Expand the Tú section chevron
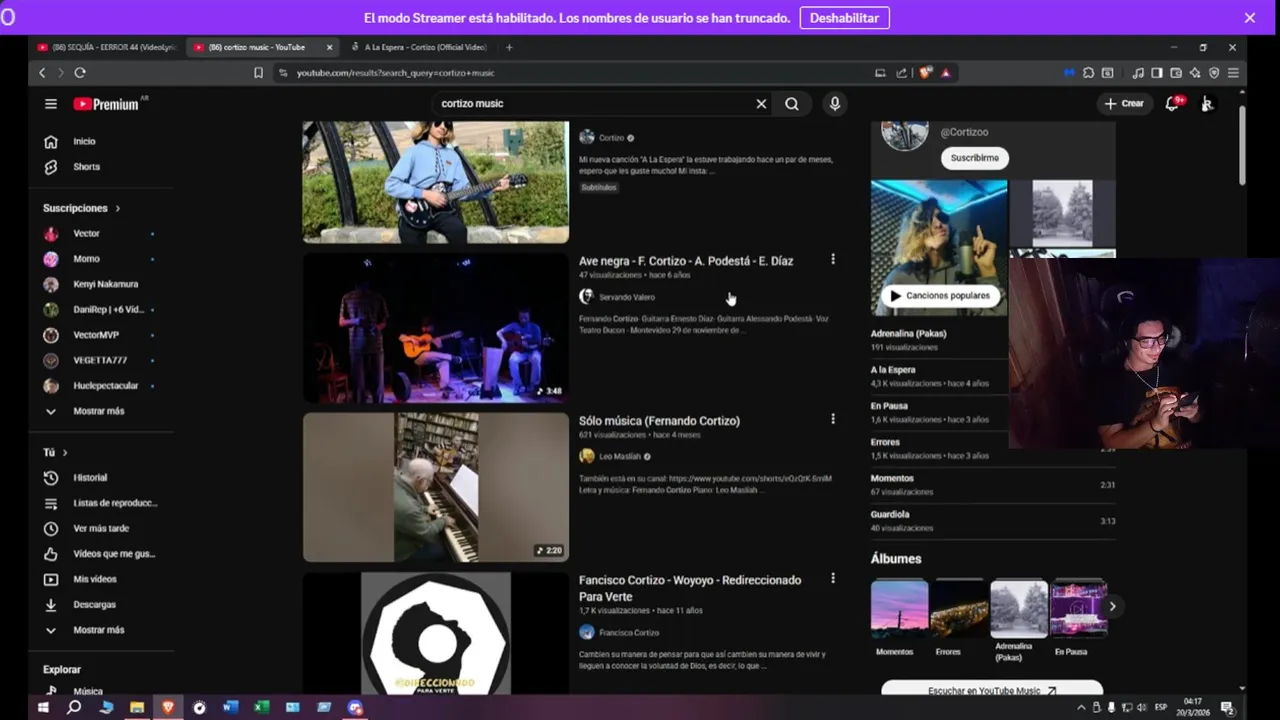Image resolution: width=1280 pixels, height=720 pixels. 65,453
